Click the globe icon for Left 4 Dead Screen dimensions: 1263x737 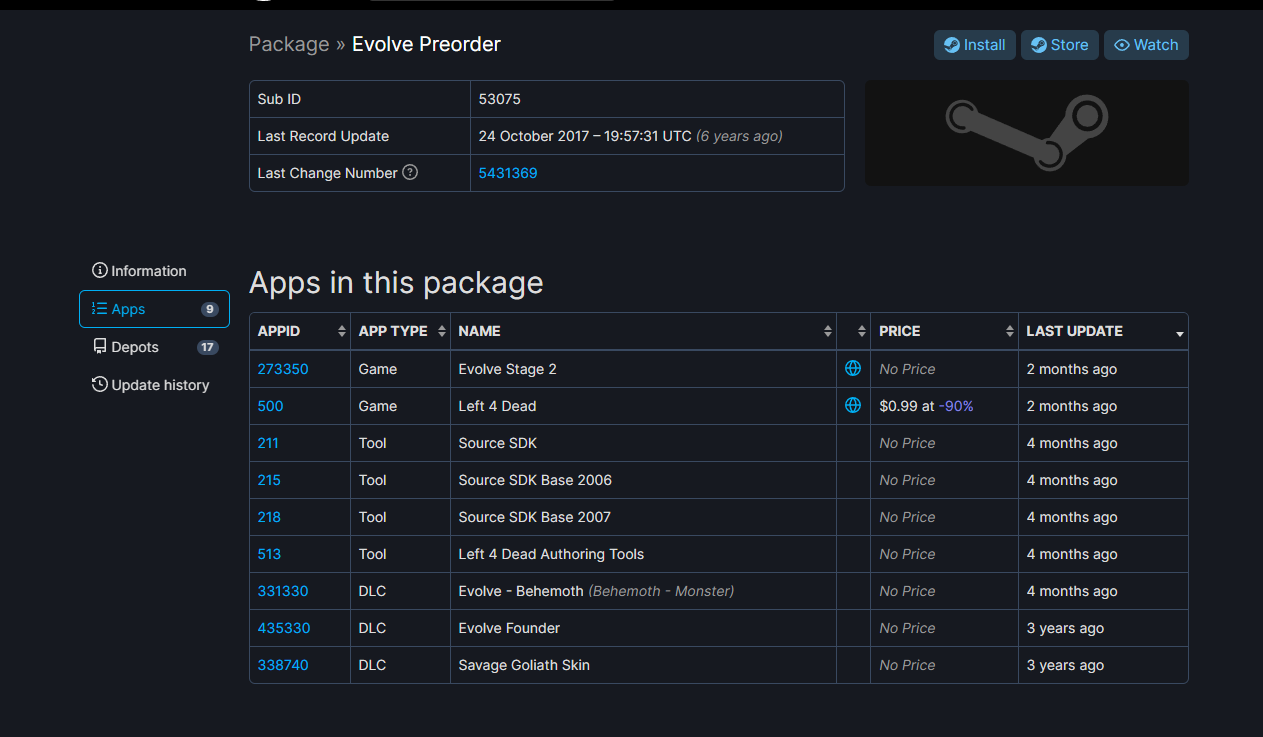(x=853, y=405)
